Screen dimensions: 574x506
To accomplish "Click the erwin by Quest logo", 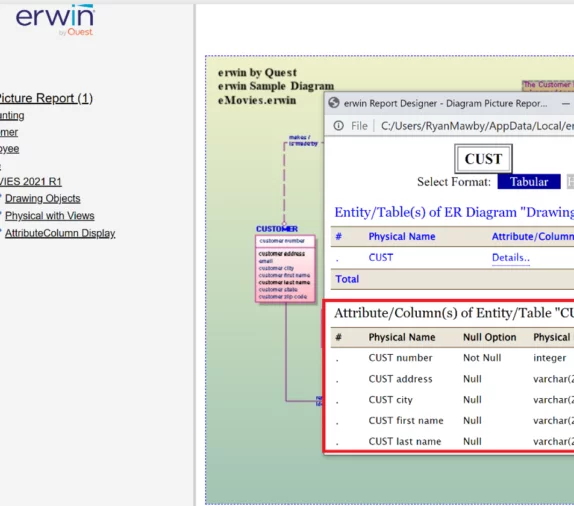I will [55, 20].
